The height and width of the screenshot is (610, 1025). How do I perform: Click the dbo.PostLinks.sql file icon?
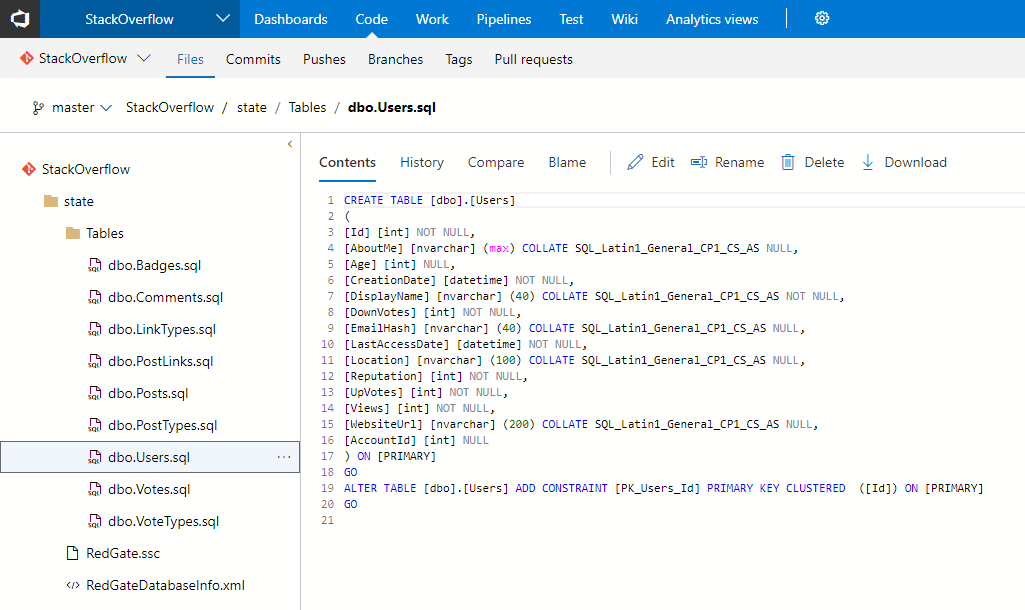95,361
